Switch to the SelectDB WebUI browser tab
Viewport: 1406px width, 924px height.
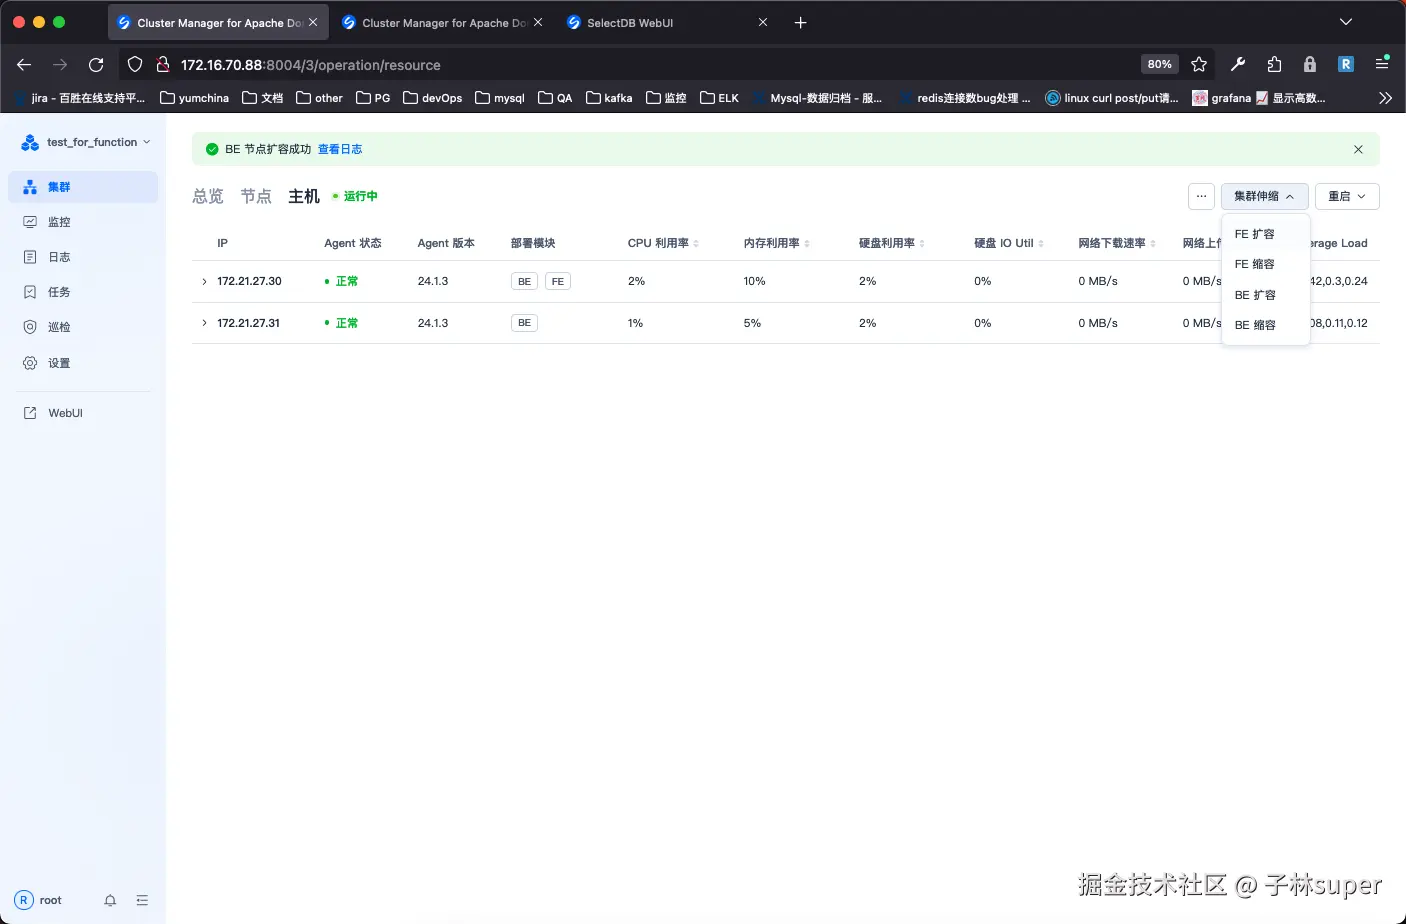pyautogui.click(x=668, y=23)
